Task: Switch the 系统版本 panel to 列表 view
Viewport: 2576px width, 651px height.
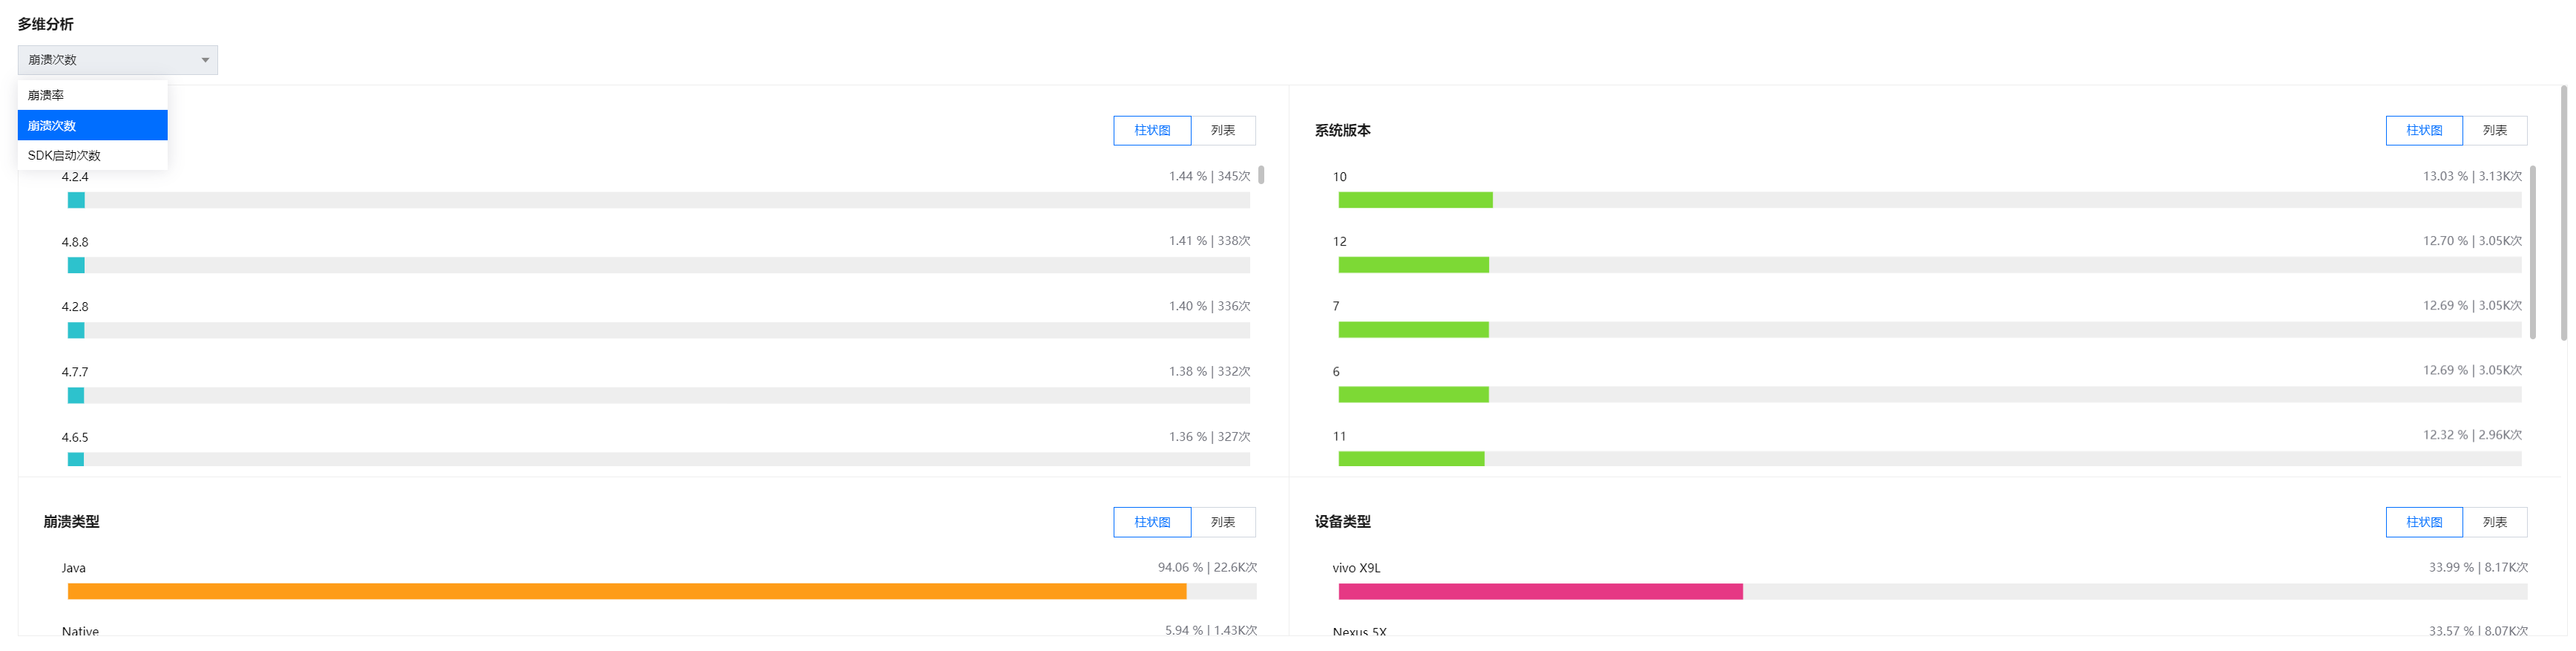Action: point(2494,130)
